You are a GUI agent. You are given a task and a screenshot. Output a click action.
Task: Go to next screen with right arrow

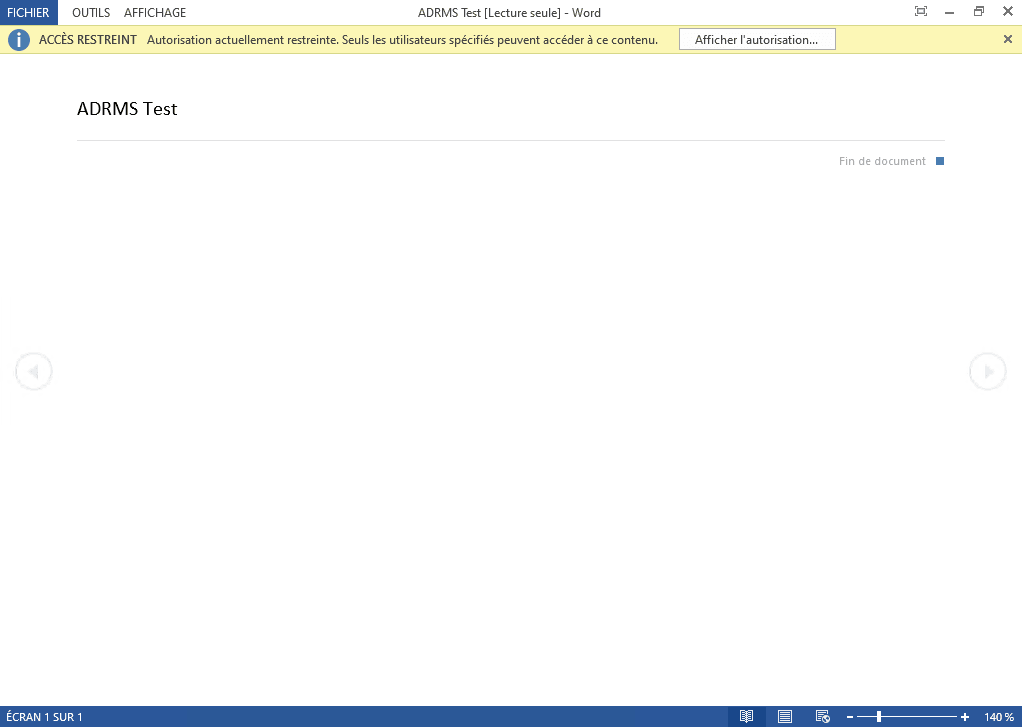(988, 372)
